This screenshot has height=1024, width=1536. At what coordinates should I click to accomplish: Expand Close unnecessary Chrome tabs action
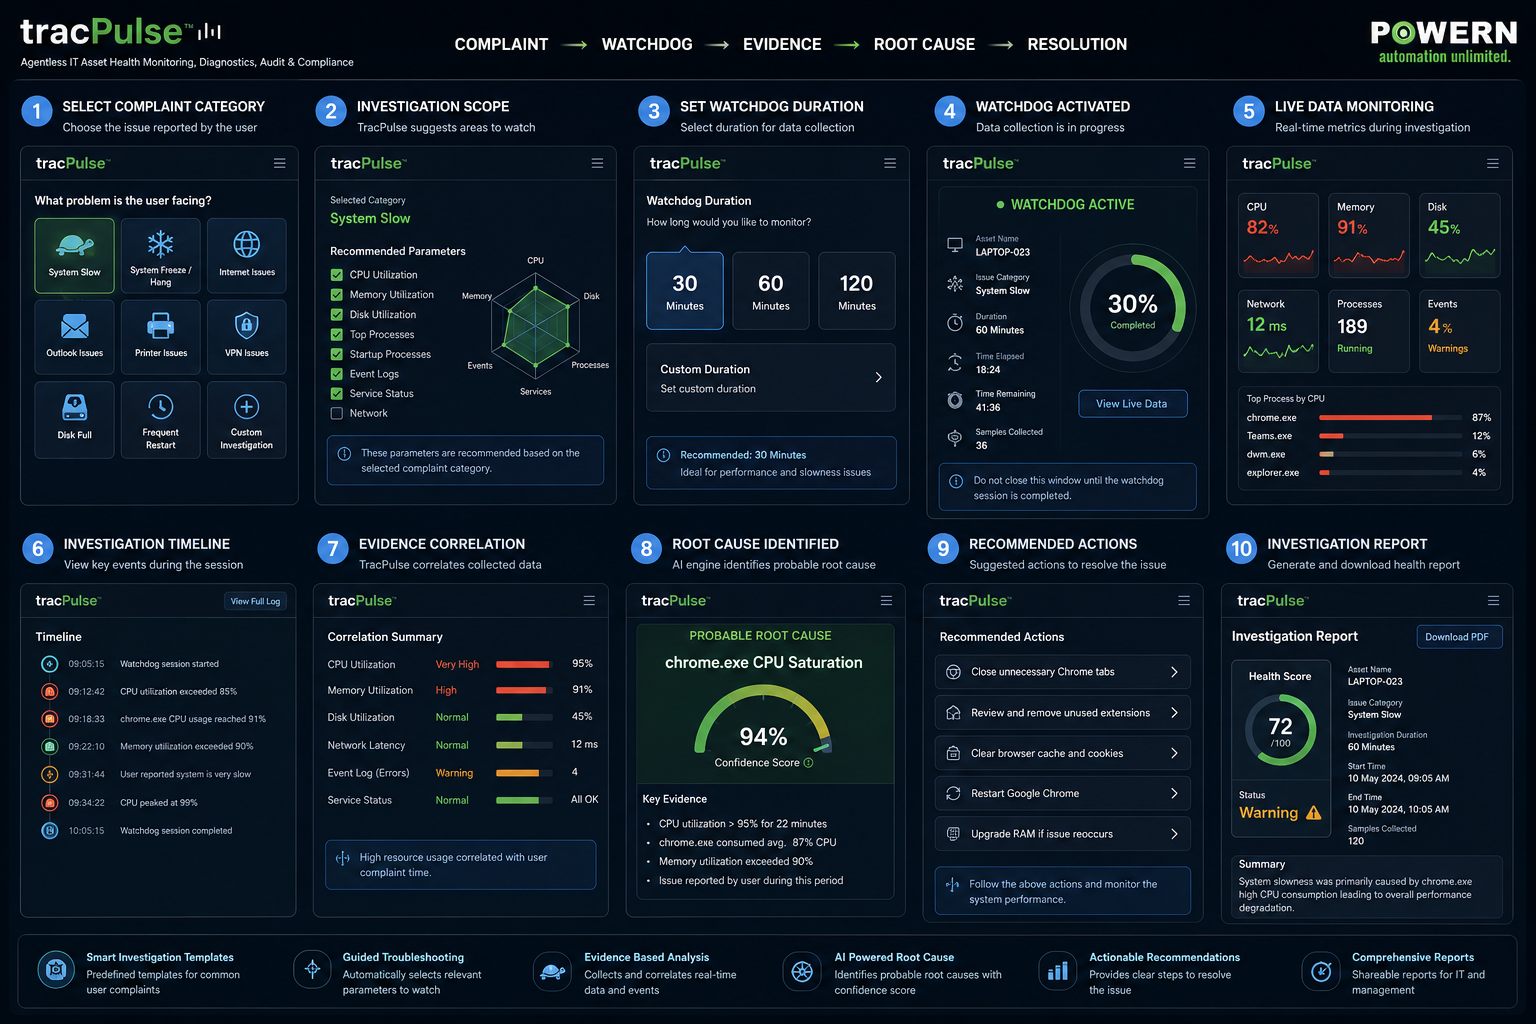tap(1063, 672)
